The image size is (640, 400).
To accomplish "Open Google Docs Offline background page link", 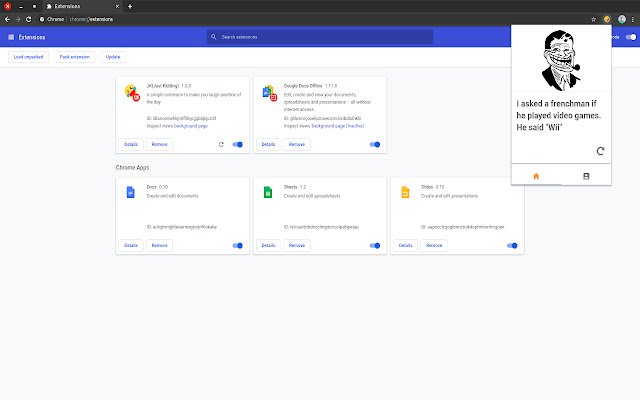I will point(338,126).
